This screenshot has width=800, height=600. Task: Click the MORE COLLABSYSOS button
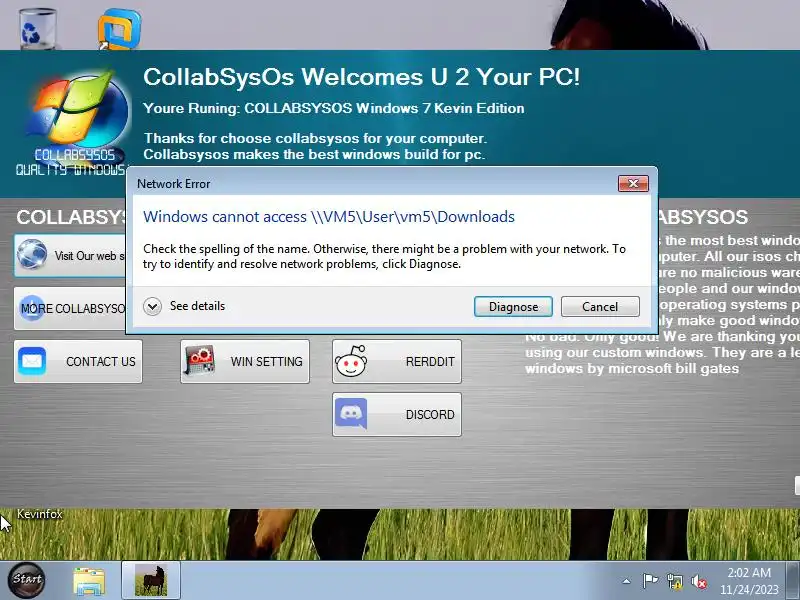(x=70, y=308)
